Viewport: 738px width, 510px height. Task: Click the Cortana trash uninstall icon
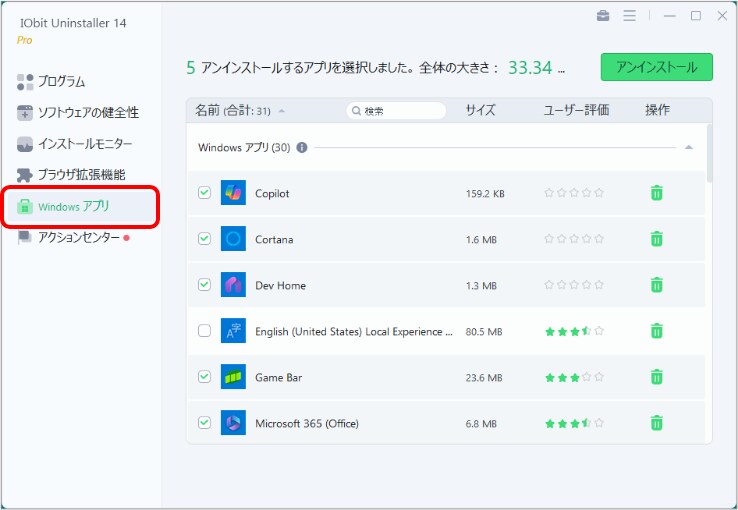pyautogui.click(x=657, y=239)
